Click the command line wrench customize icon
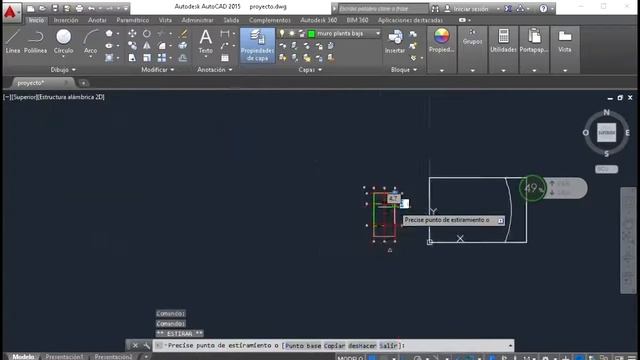This screenshot has width=640, height=360. click(147, 346)
